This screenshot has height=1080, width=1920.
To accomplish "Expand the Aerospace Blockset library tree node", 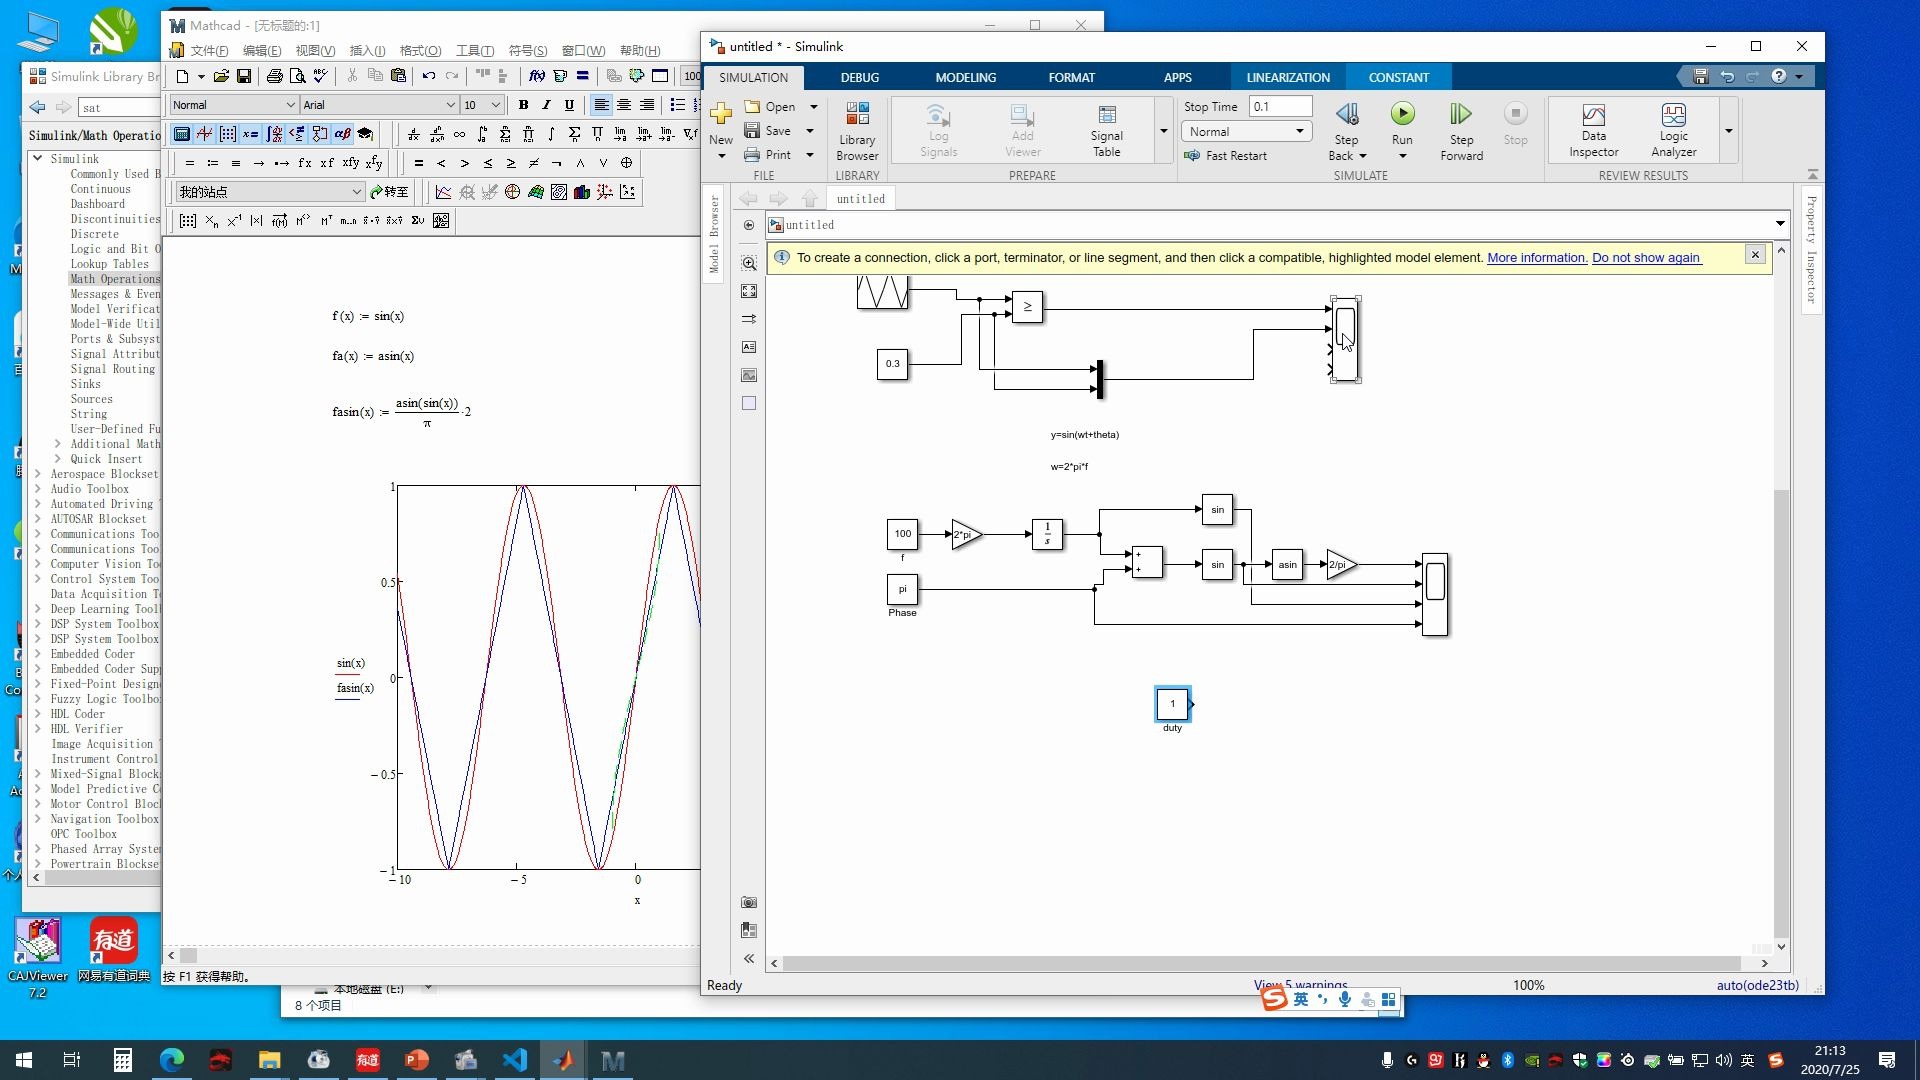I will (38, 474).
